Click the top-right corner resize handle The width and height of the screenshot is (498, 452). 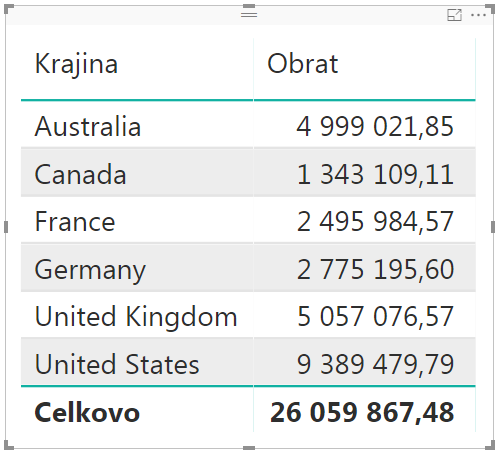(x=490, y=9)
